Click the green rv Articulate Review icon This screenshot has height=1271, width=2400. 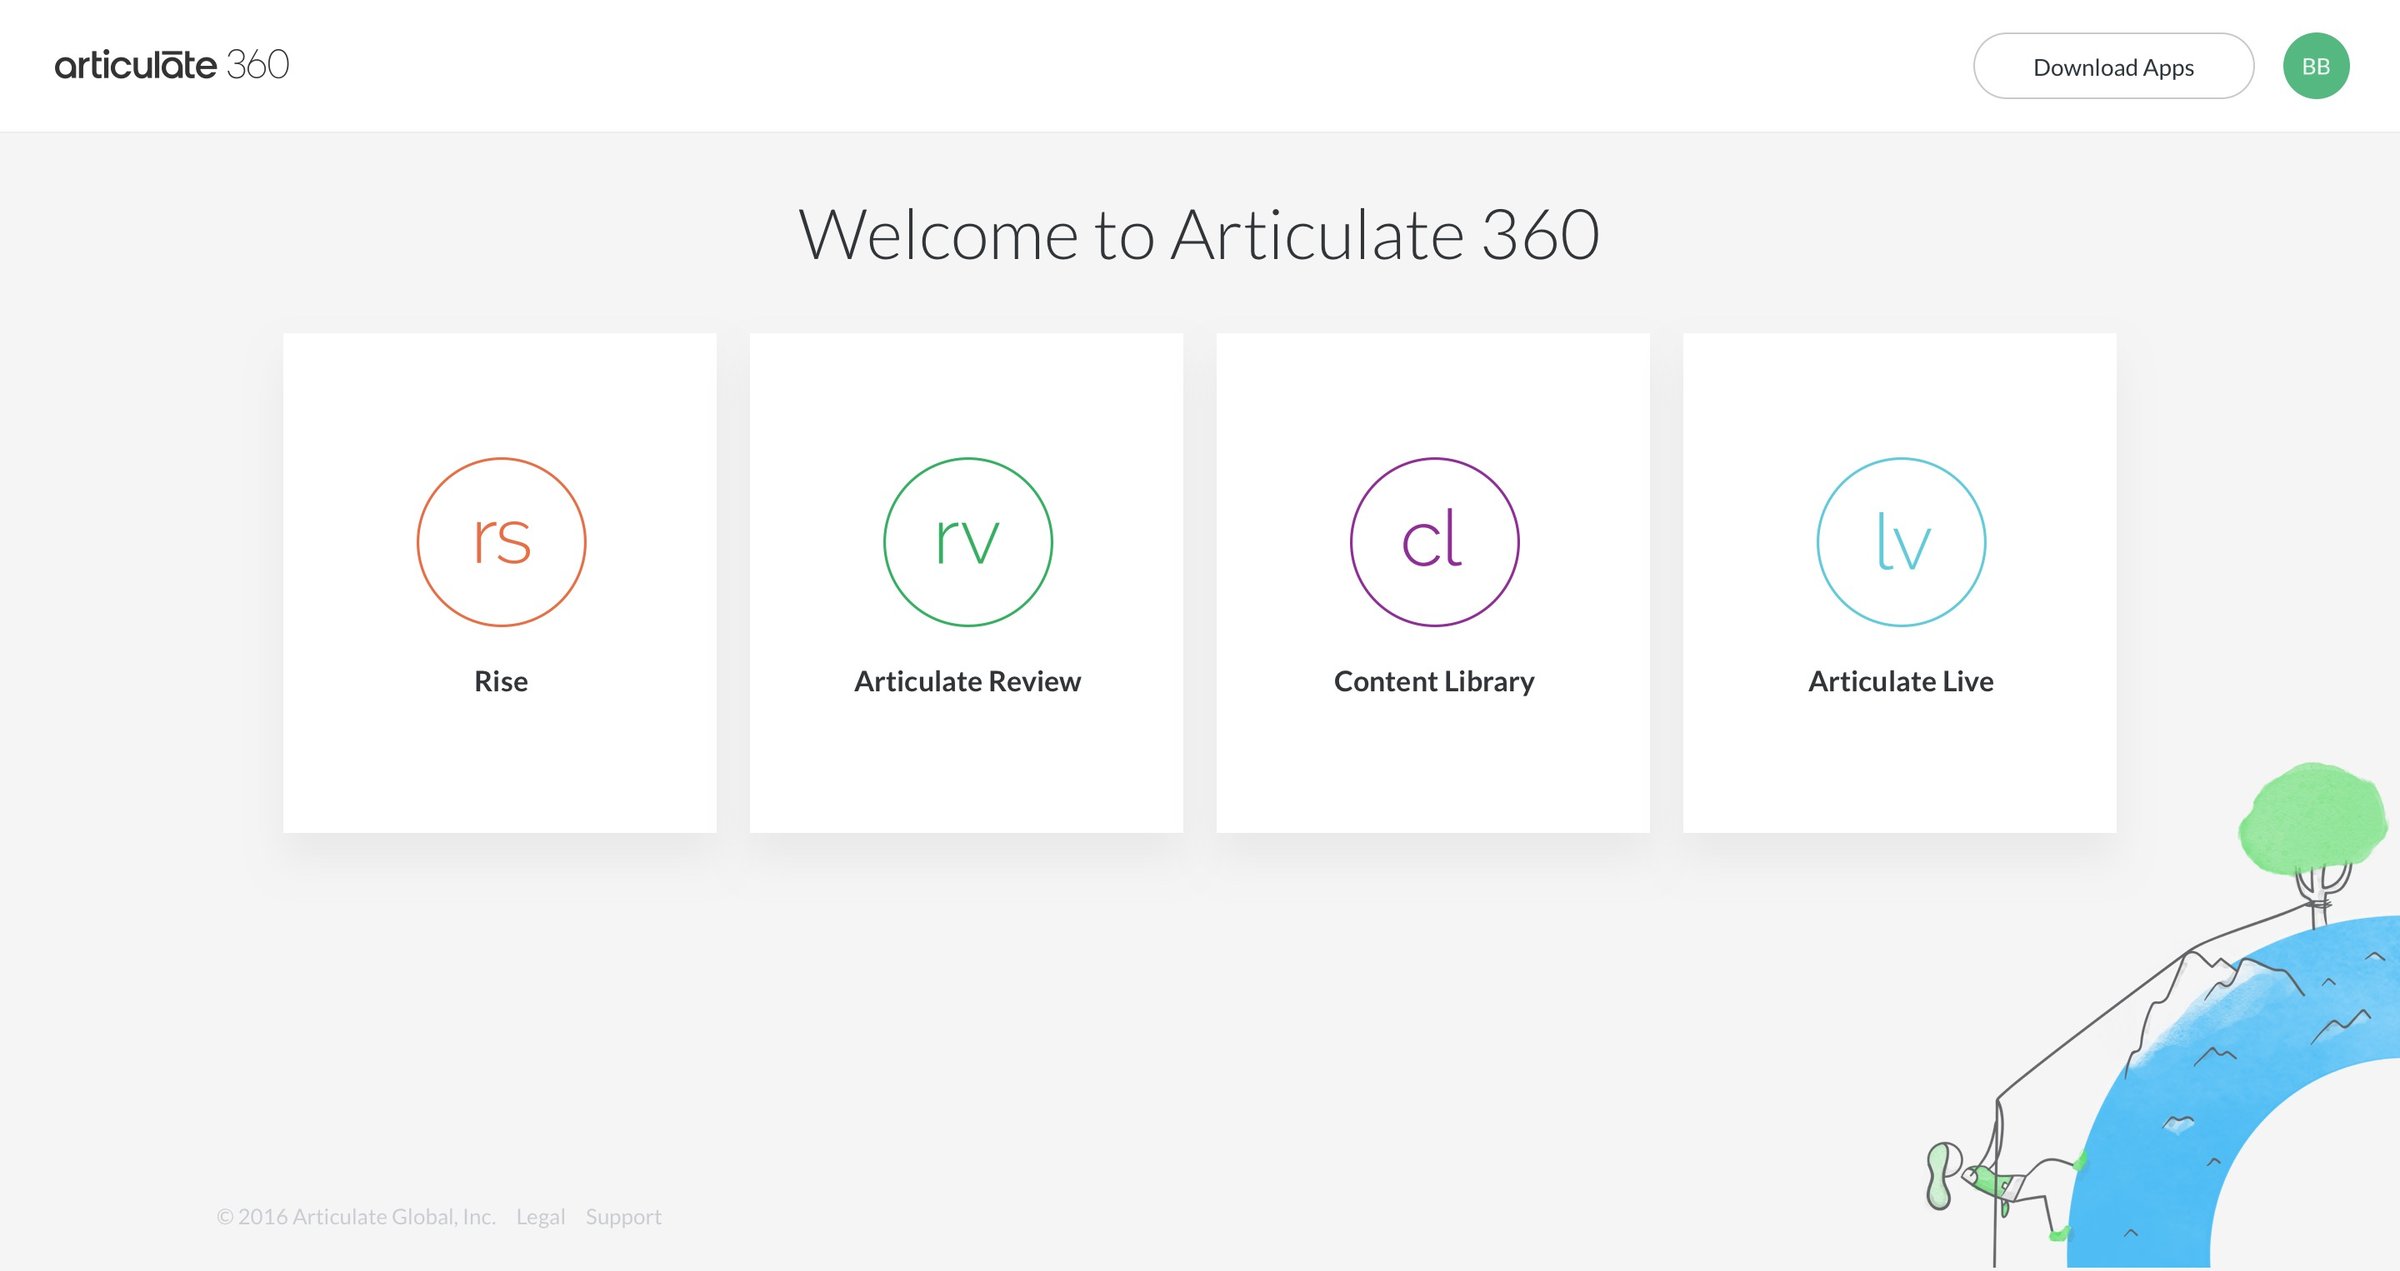968,542
